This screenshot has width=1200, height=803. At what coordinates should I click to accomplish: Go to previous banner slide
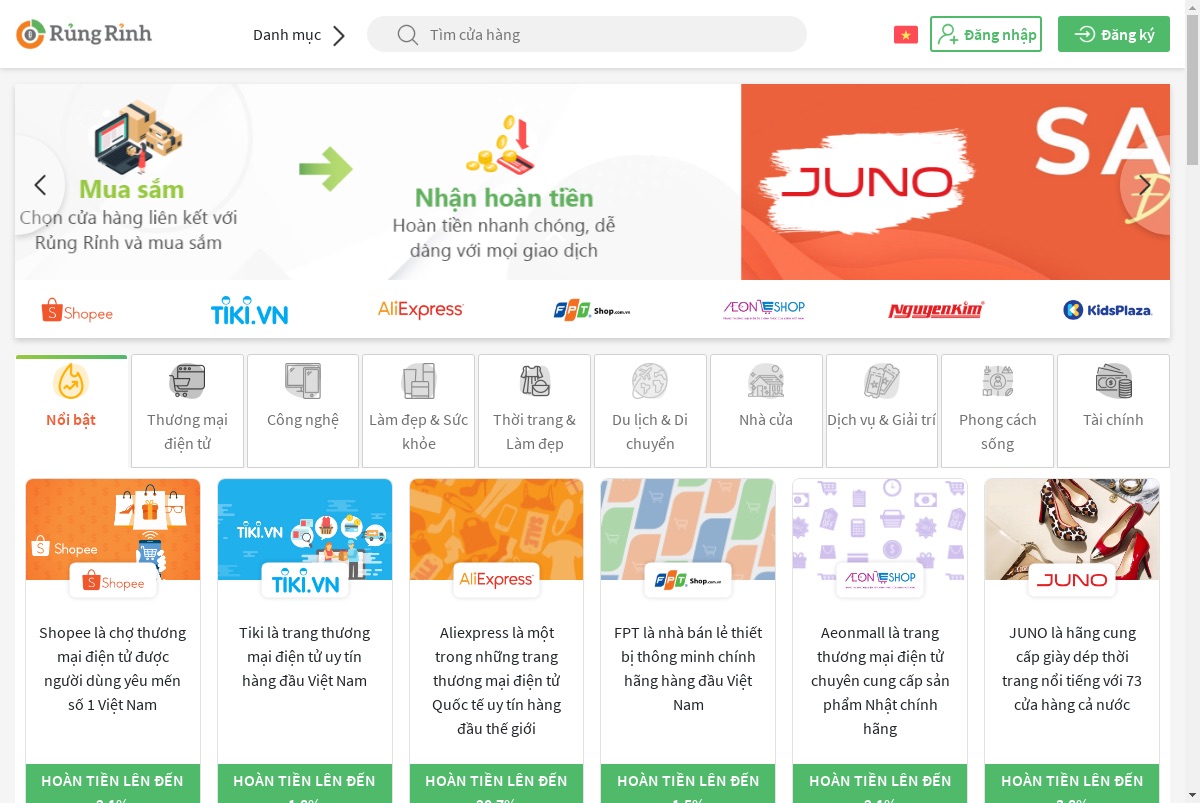40,185
